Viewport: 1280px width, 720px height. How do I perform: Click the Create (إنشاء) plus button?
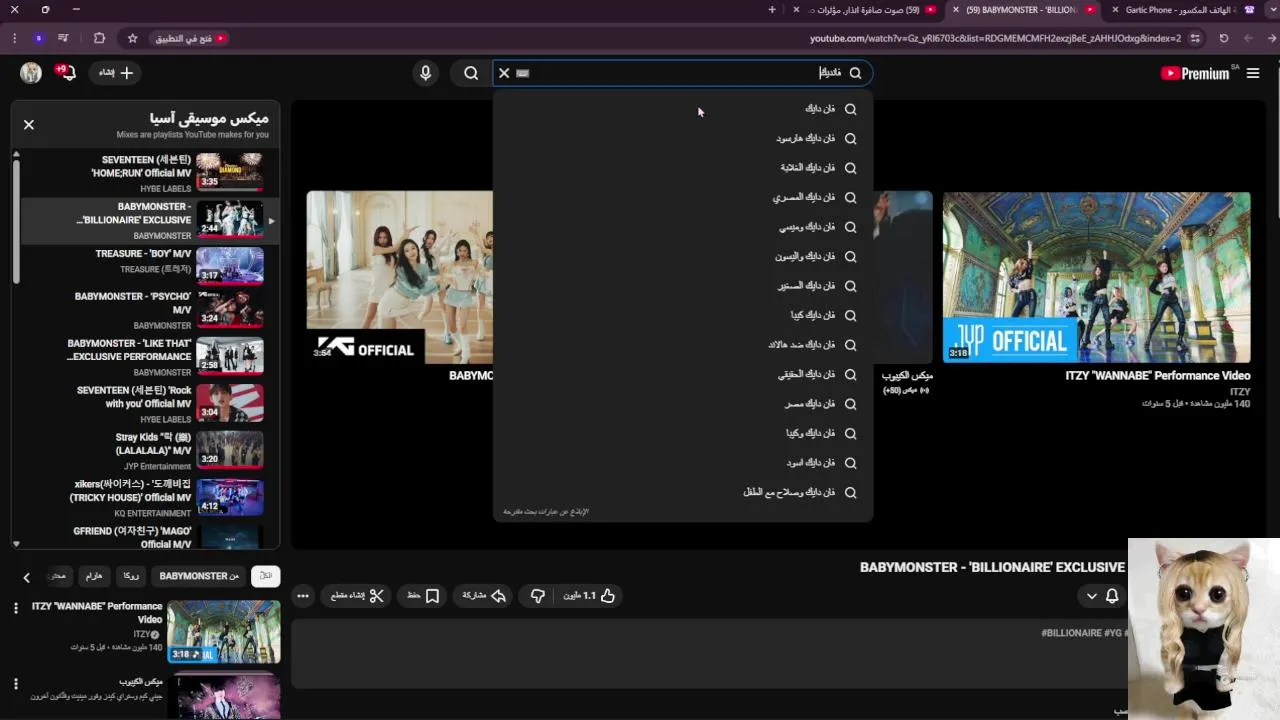pos(116,73)
